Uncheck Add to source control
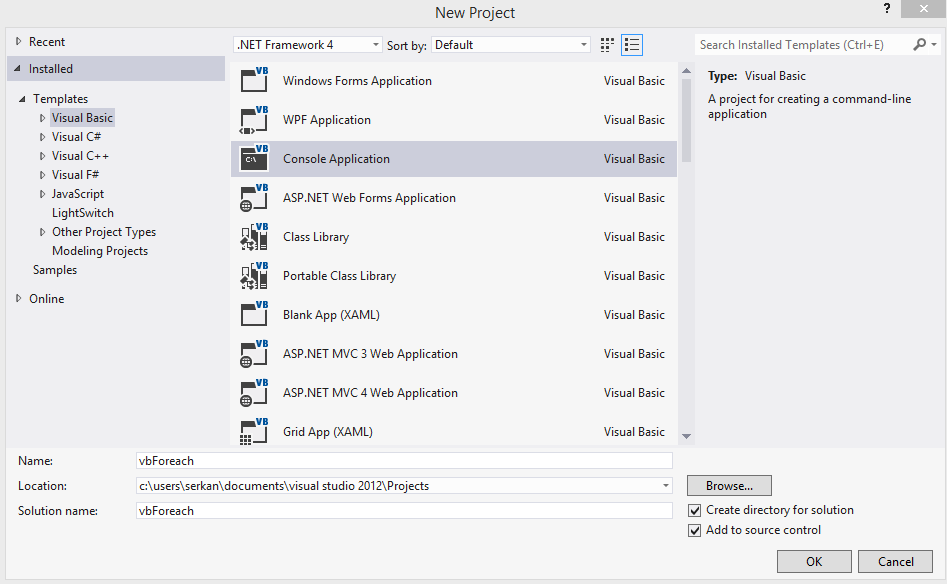947x584 pixels. (x=695, y=530)
